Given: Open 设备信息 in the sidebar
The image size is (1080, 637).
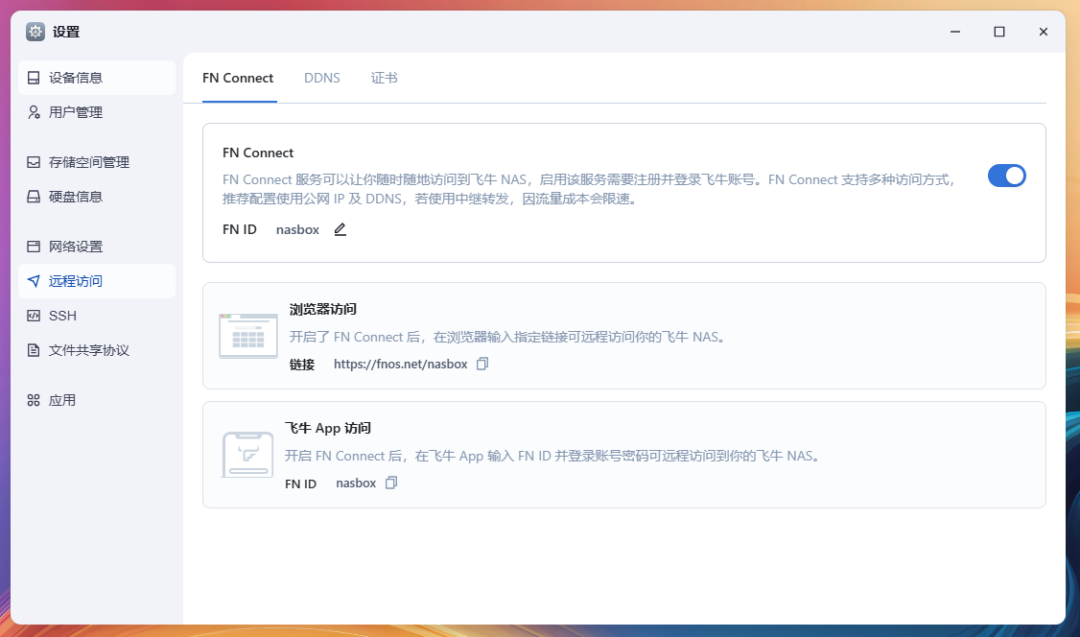Looking at the screenshot, I should [96, 78].
